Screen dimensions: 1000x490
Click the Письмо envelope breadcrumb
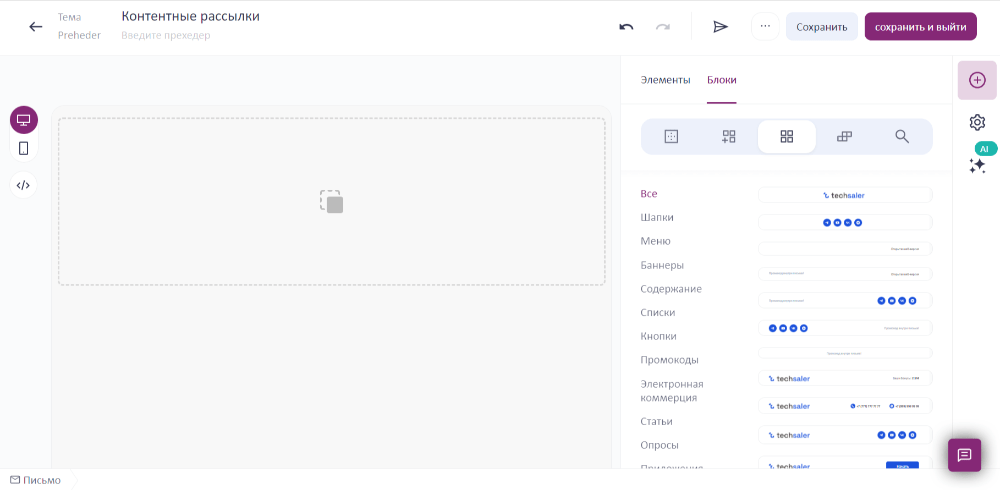coord(36,480)
